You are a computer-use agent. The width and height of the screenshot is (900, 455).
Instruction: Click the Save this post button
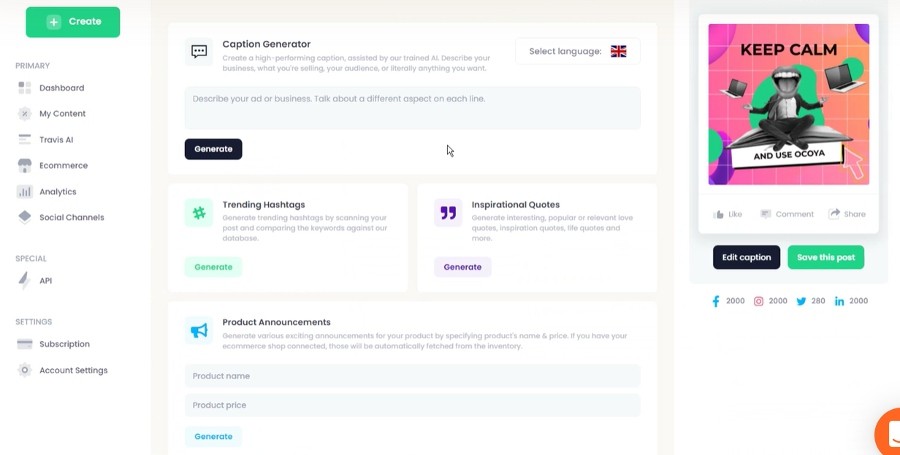point(825,257)
